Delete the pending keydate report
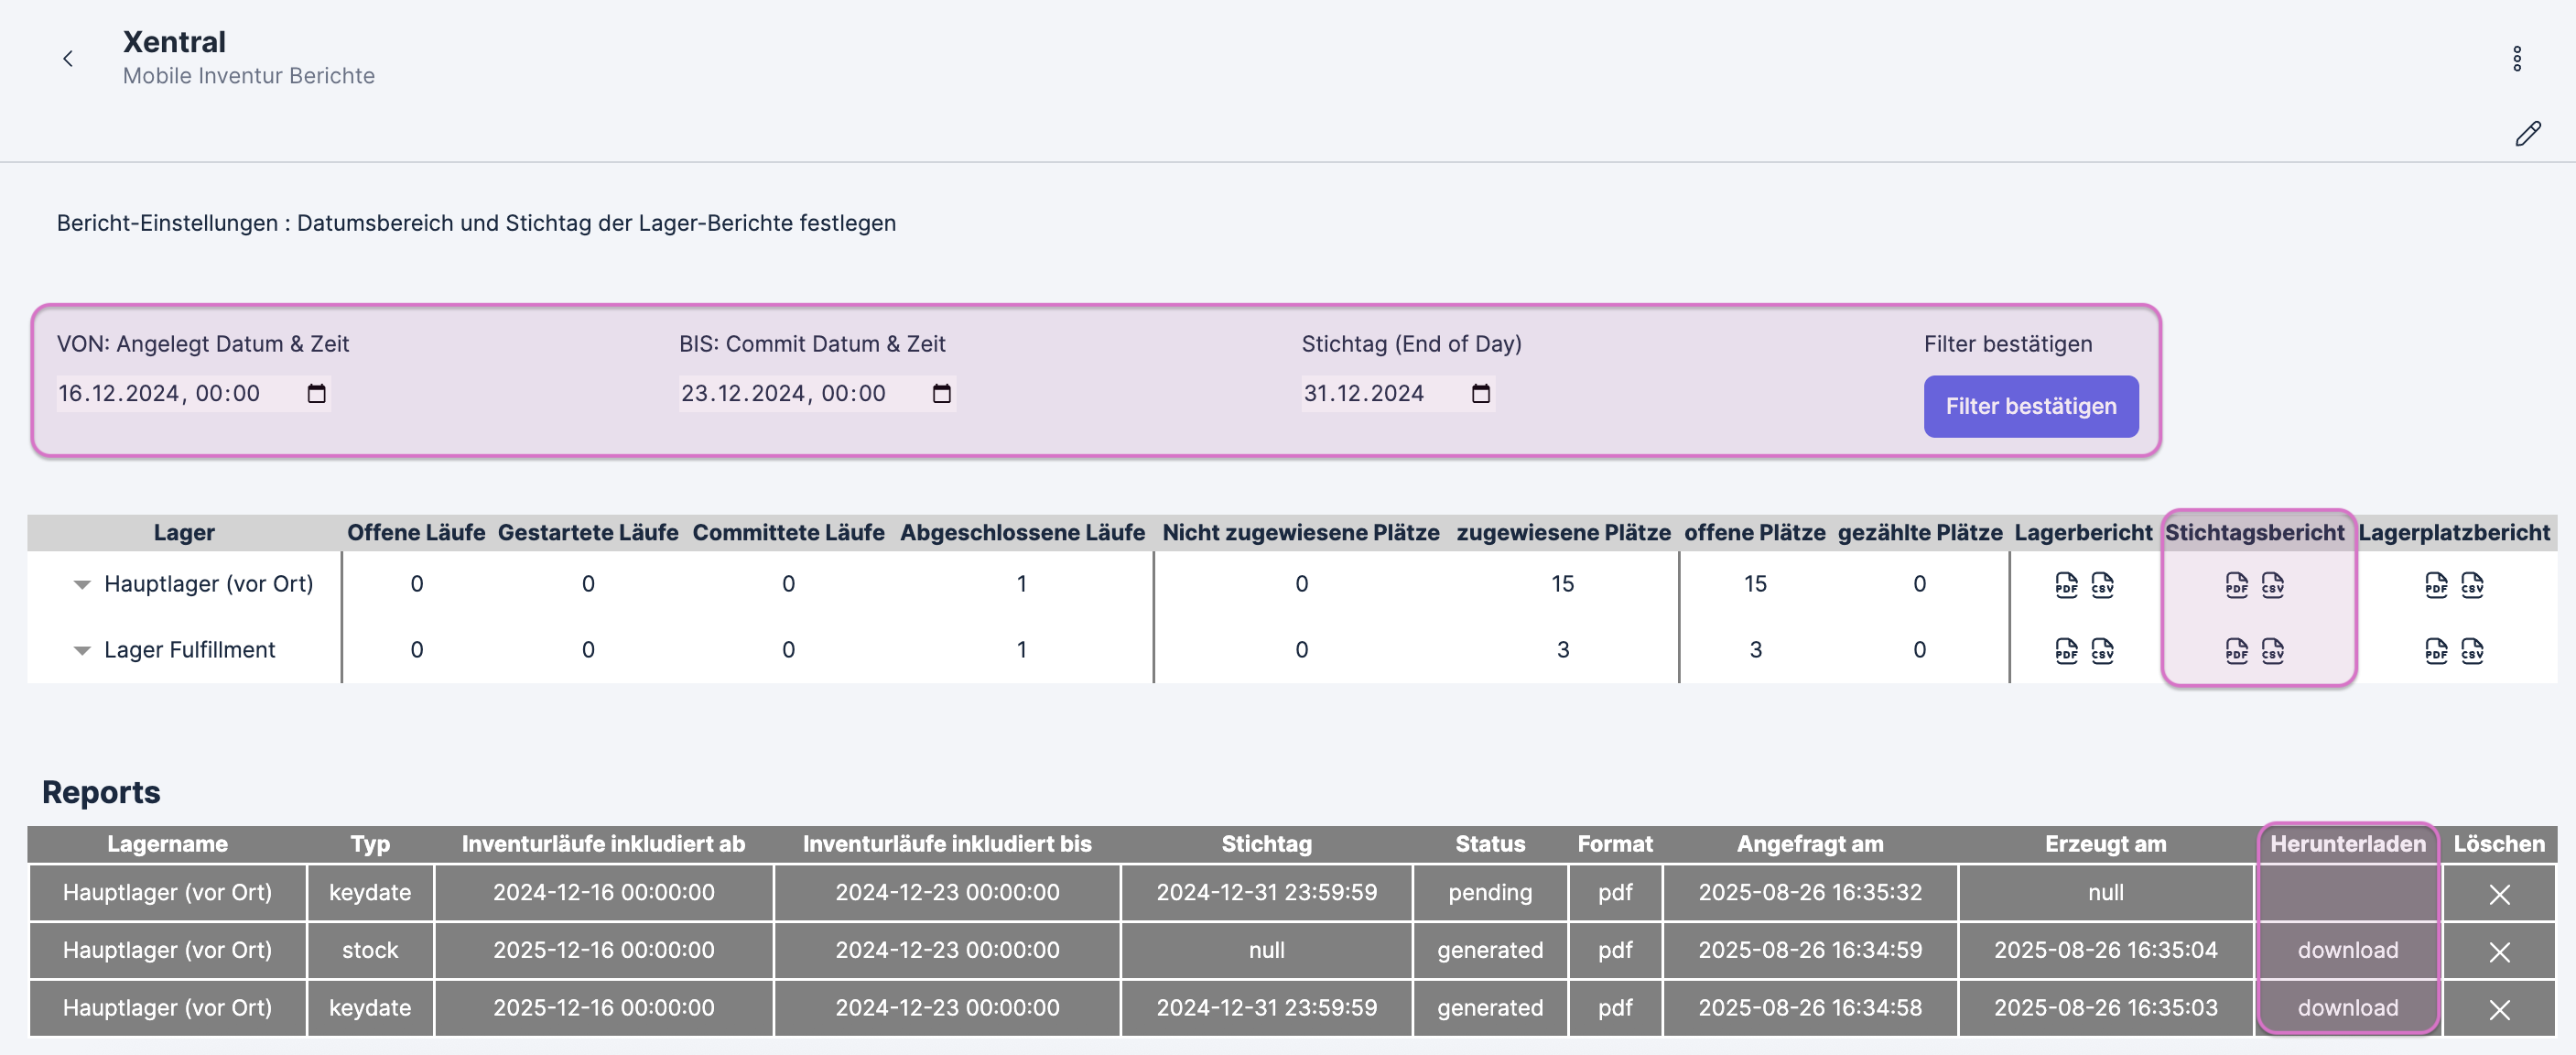This screenshot has width=2576, height=1055. click(x=2499, y=894)
